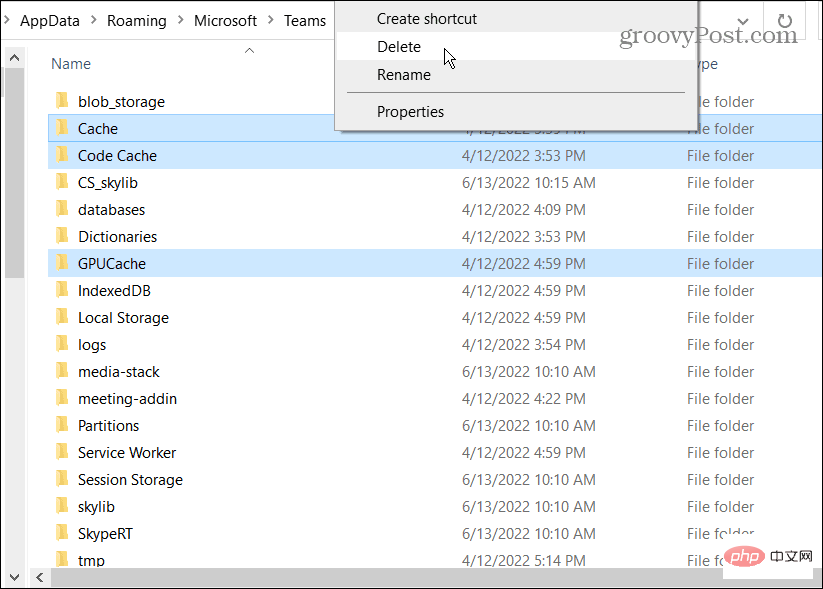Click the Partitions folder icon
This screenshot has width=823, height=589.
[62, 425]
